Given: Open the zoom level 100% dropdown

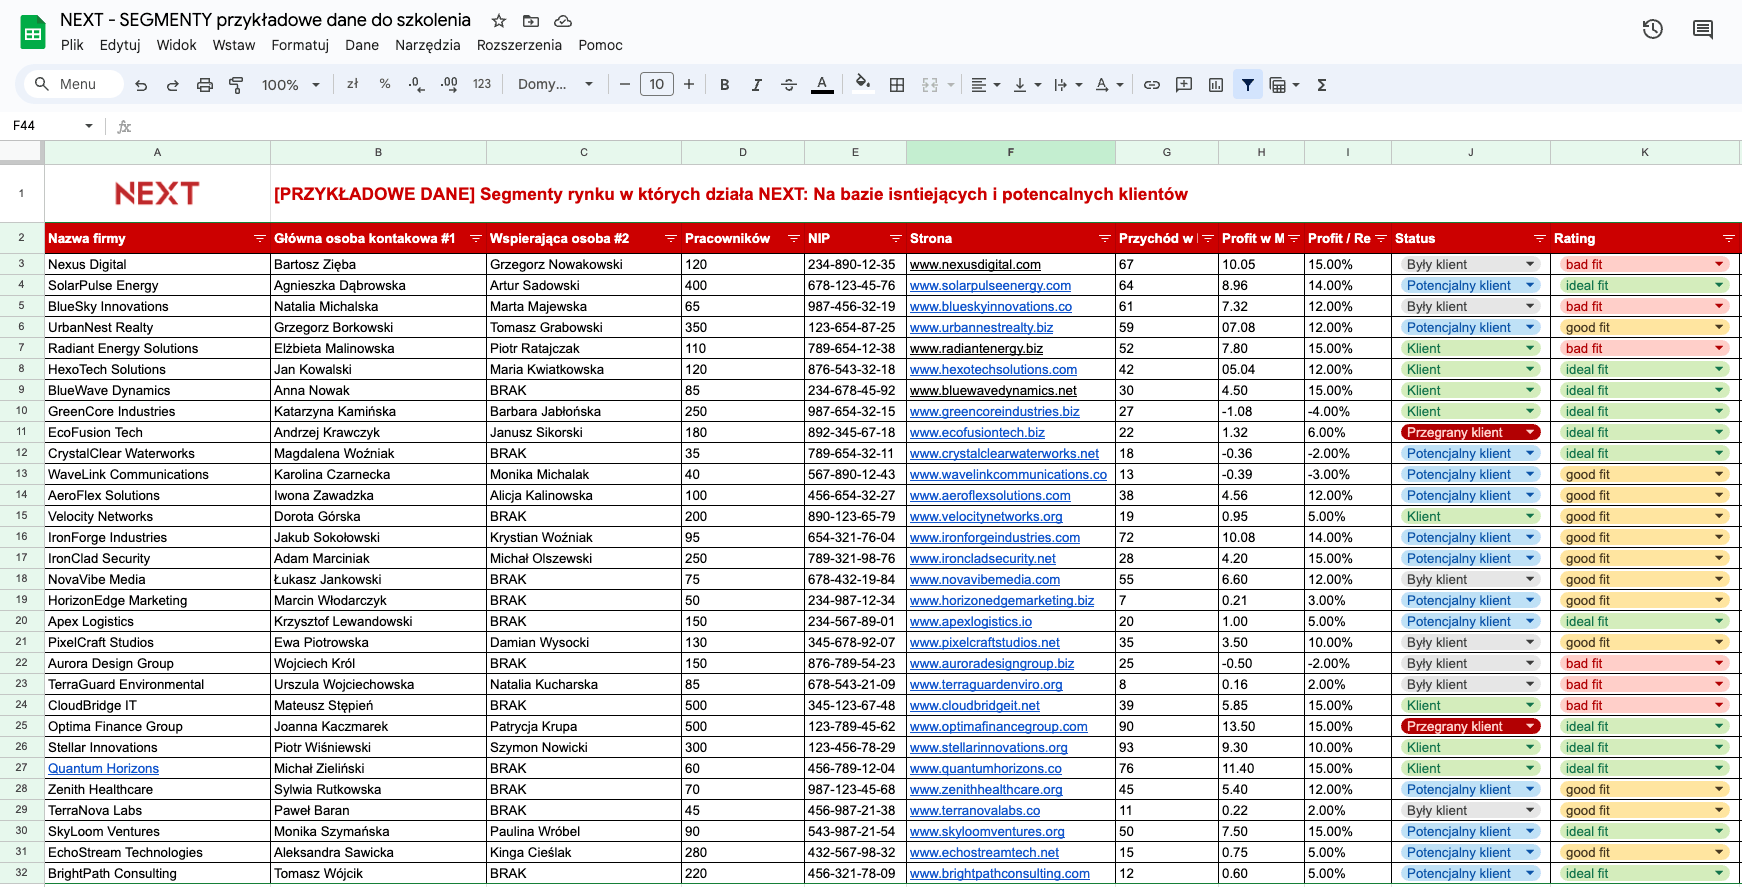Looking at the screenshot, I should (x=290, y=85).
